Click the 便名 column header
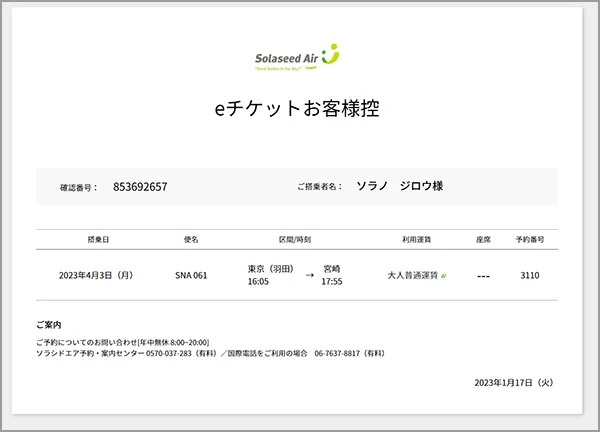The height and width of the screenshot is (432, 600). click(191, 240)
